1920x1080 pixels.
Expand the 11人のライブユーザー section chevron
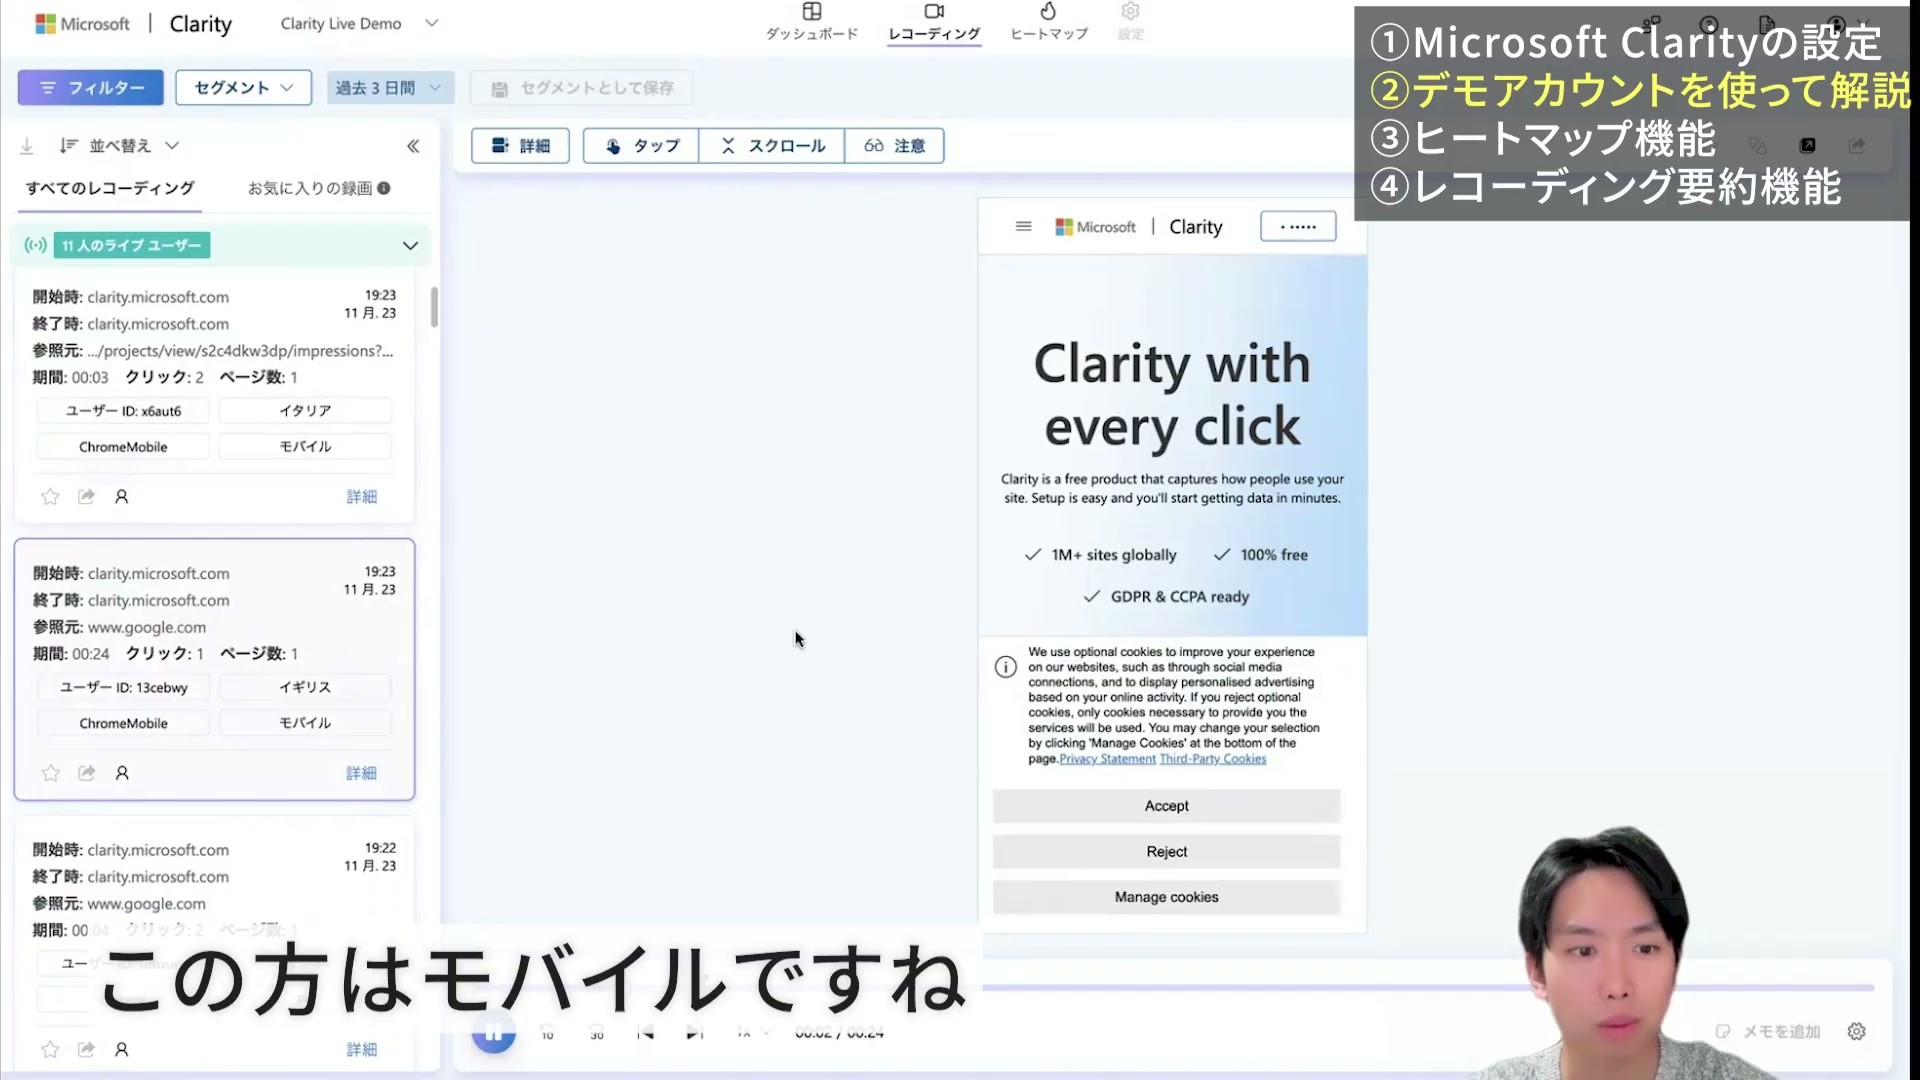pos(410,246)
